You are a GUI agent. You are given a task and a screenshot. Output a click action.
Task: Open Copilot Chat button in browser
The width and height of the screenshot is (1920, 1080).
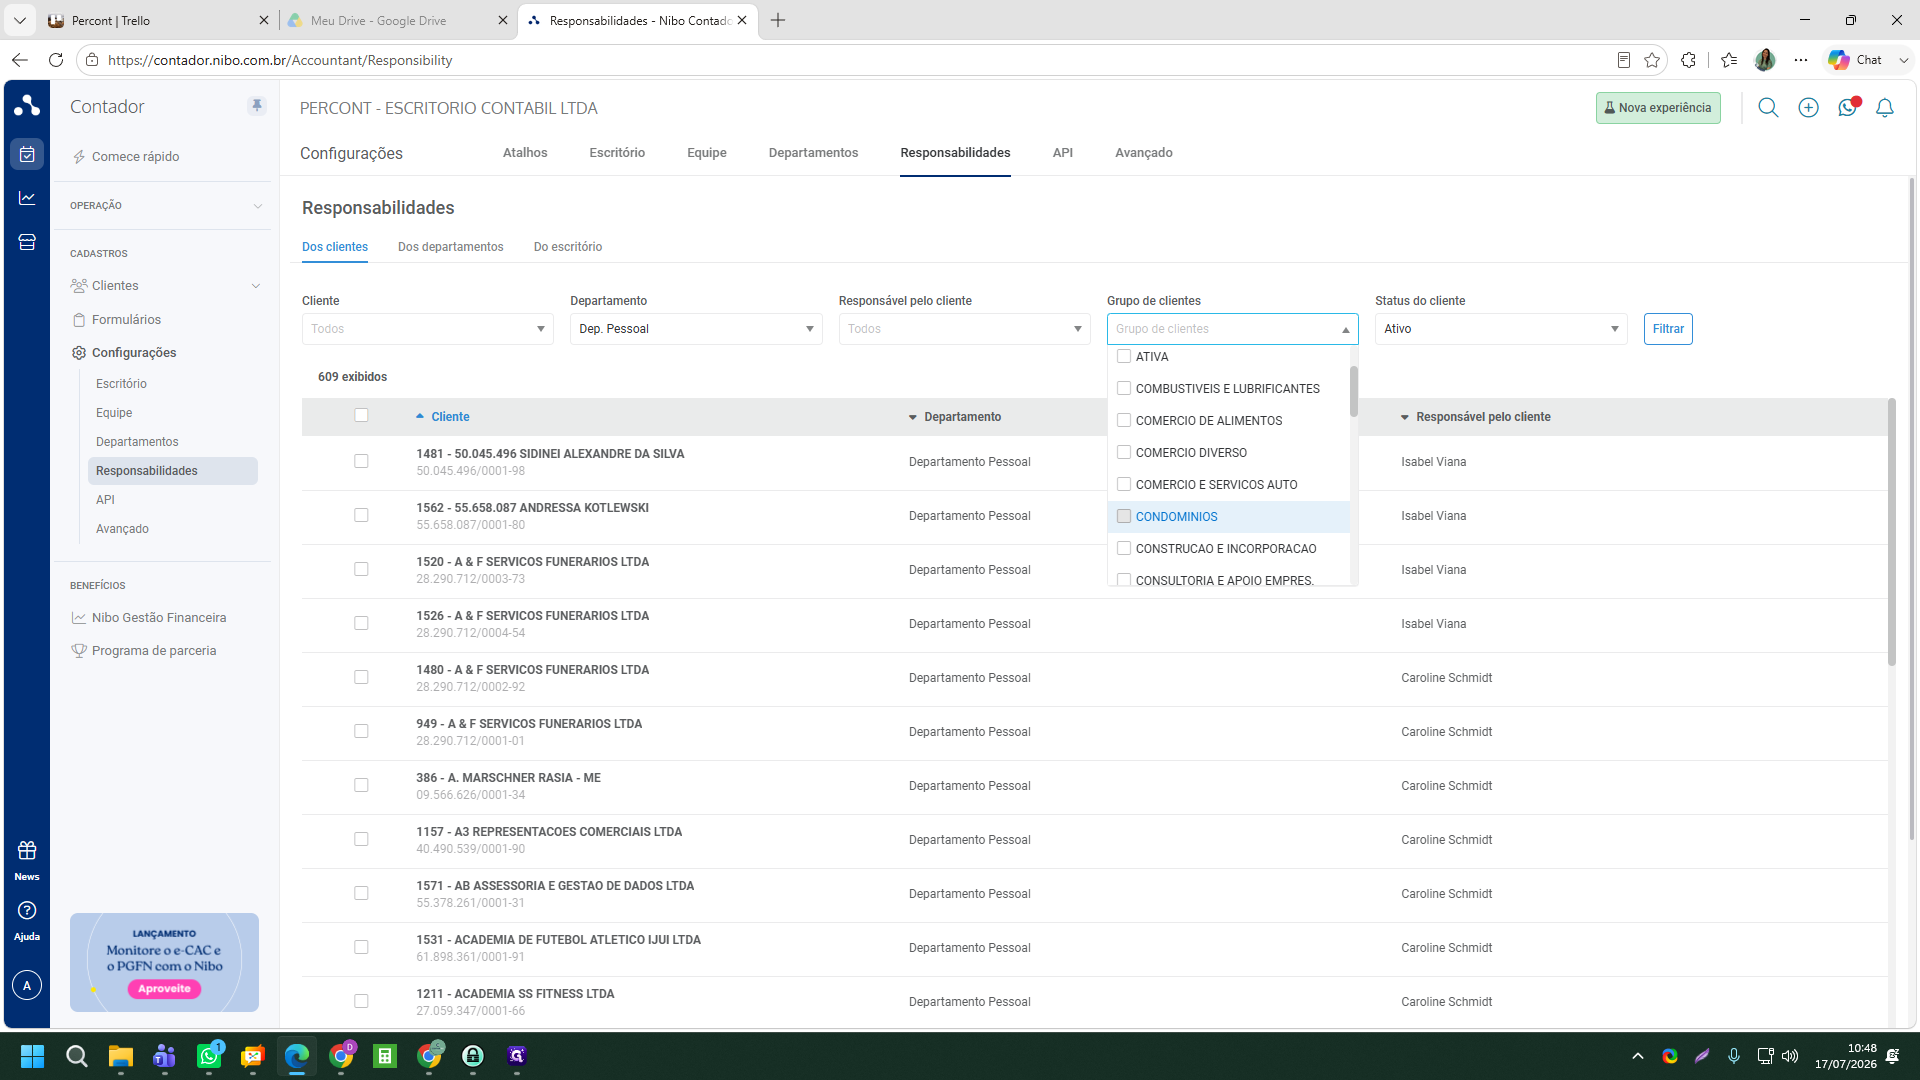(1856, 60)
